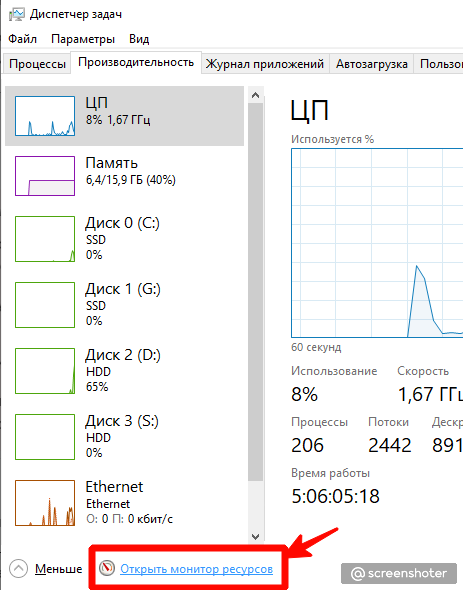463x590 pixels.
Task: Click the Task Manager title bar icon
Action: (16, 14)
